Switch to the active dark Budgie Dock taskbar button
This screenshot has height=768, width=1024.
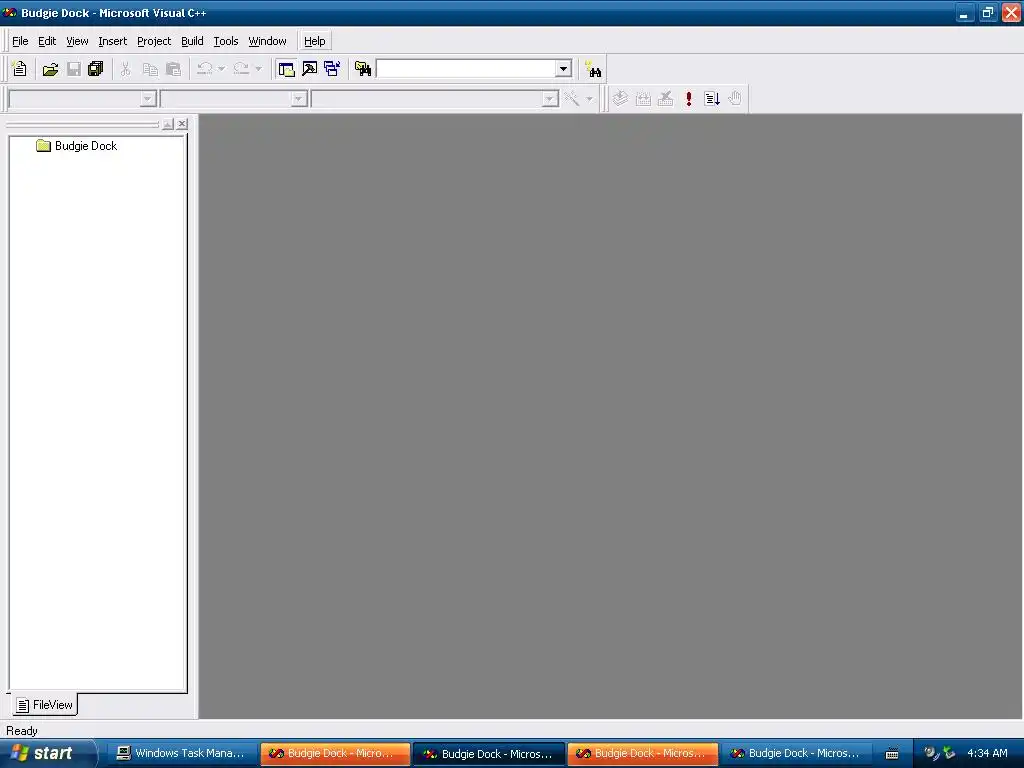point(489,754)
